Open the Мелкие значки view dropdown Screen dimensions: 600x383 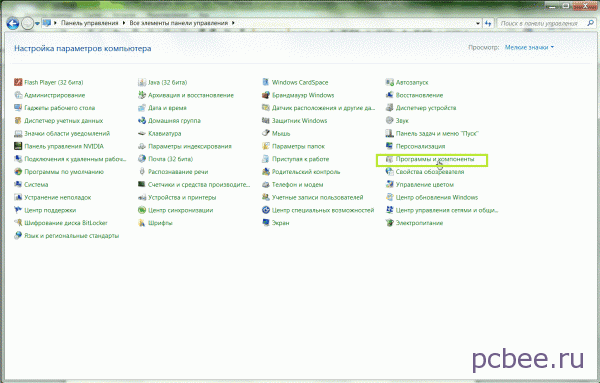pos(530,47)
